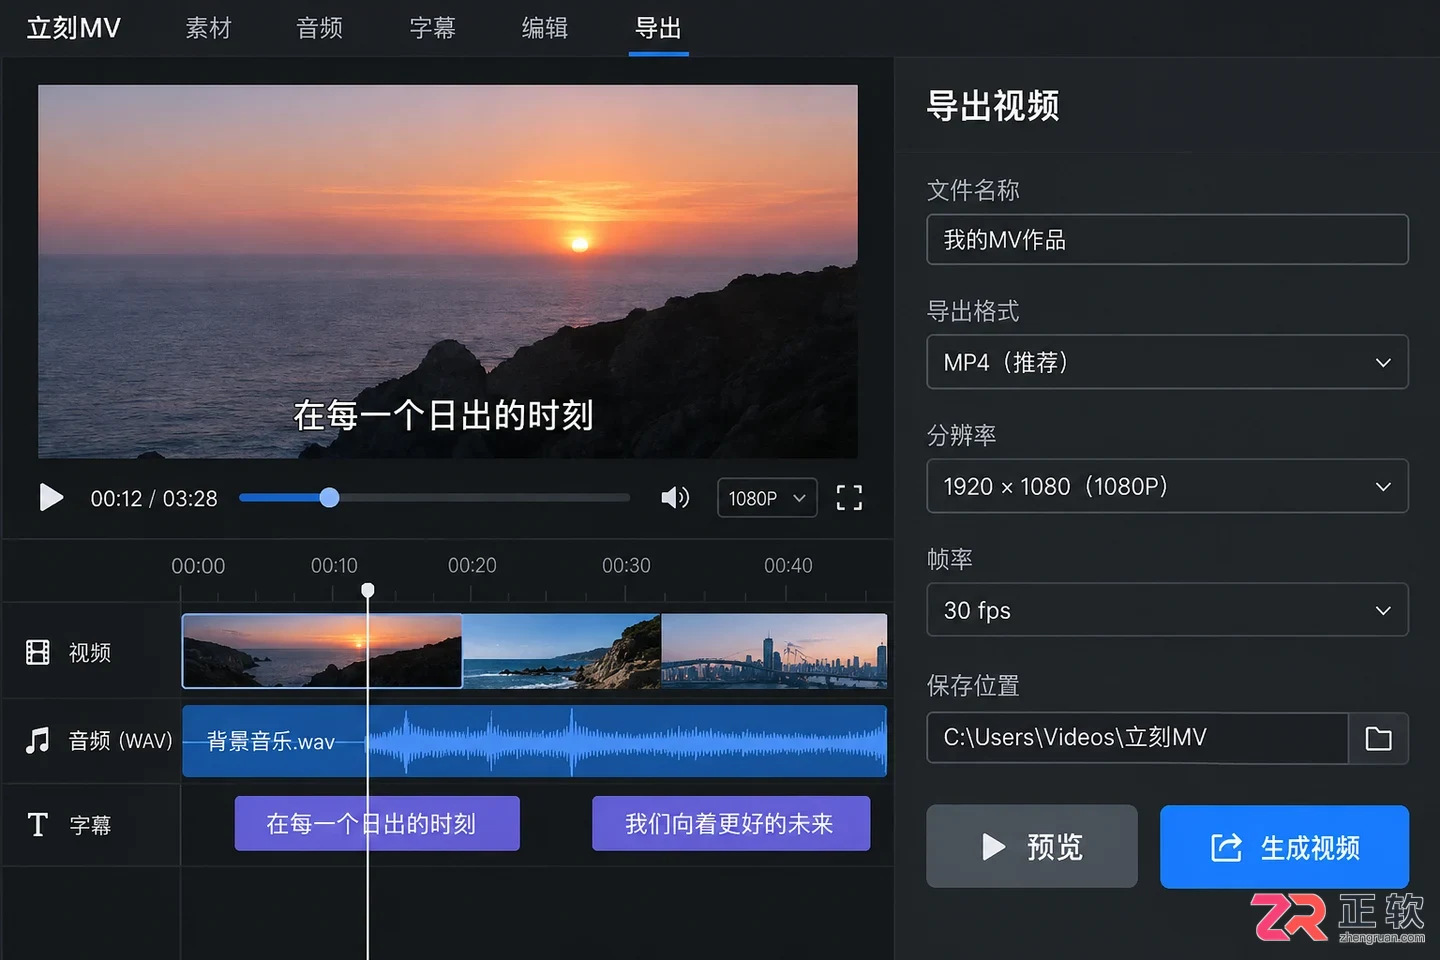Click the 保存位置 path field
This screenshot has width=1440, height=960.
click(x=1137, y=738)
